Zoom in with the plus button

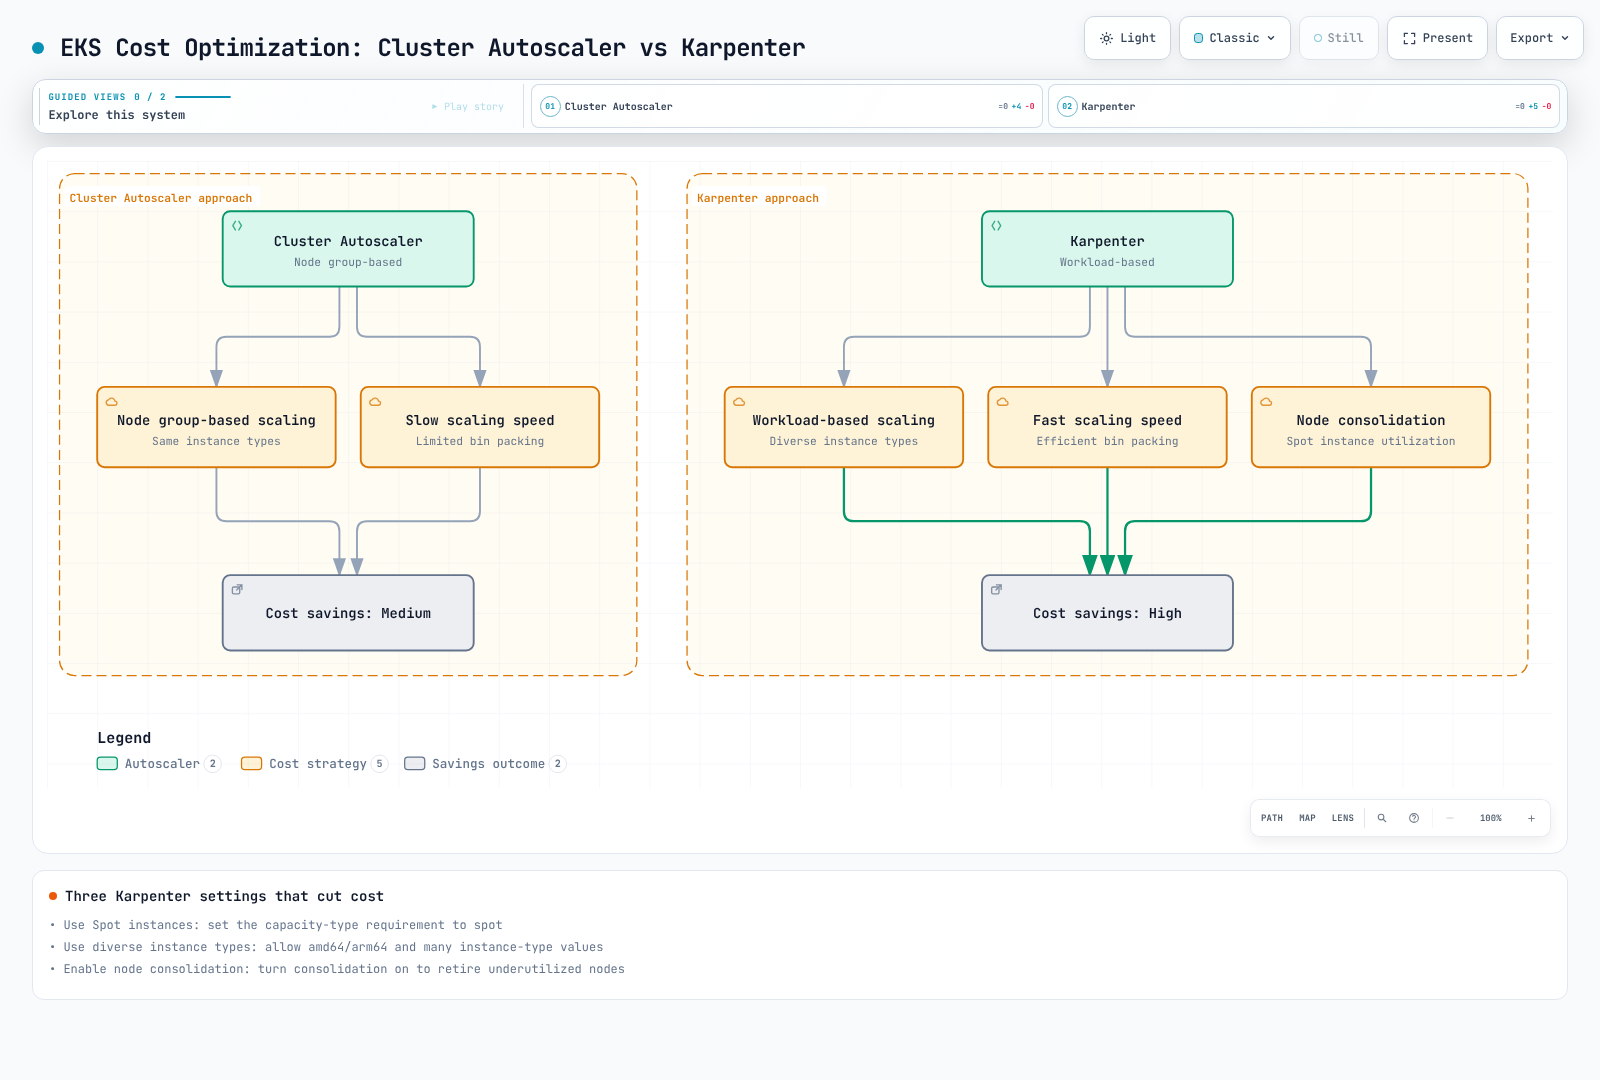click(1531, 818)
